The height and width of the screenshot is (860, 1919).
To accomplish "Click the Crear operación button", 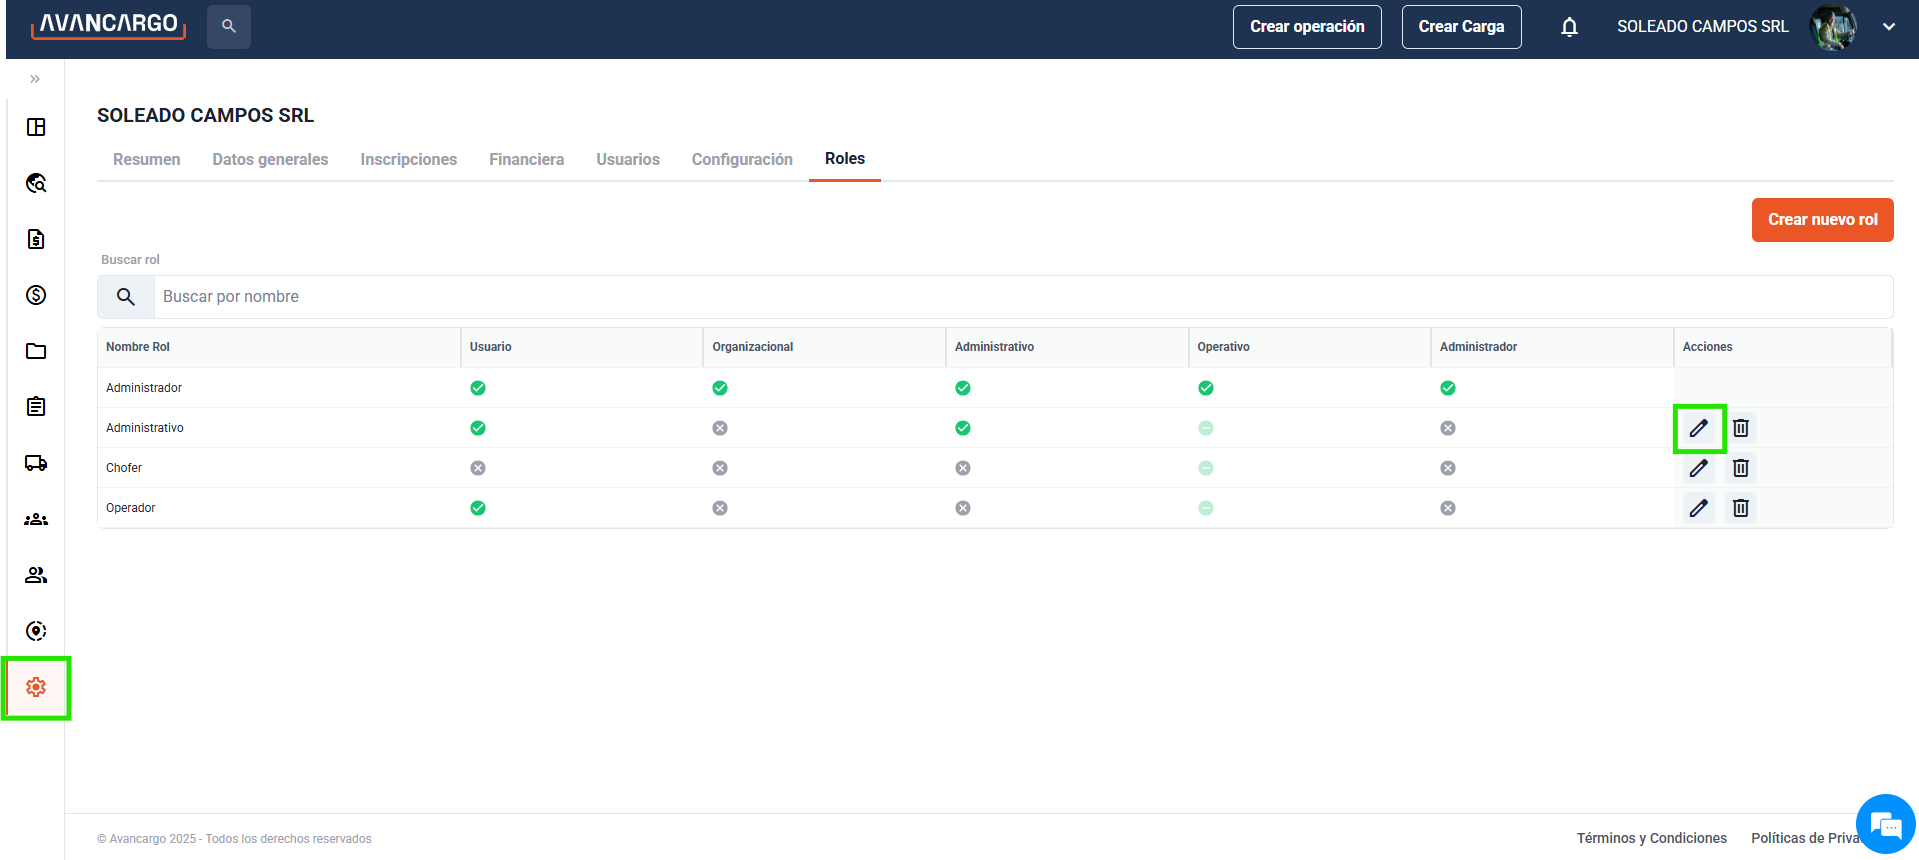I will [x=1306, y=27].
